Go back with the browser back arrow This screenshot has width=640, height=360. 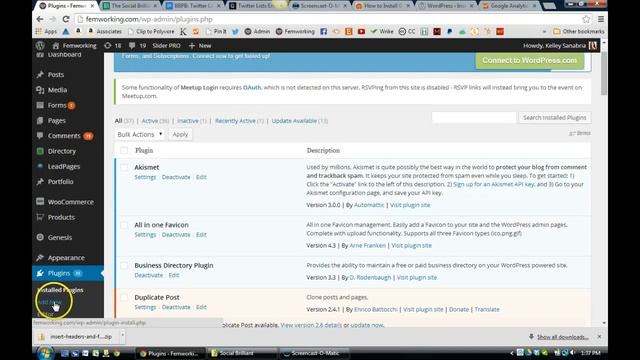(x=40, y=19)
